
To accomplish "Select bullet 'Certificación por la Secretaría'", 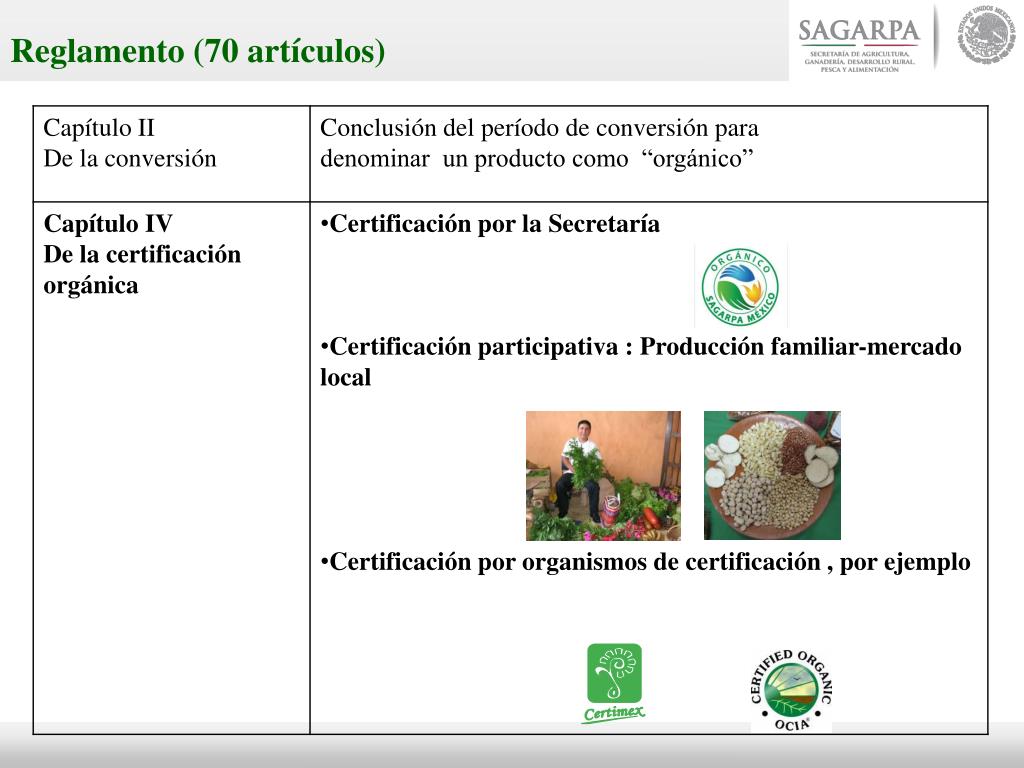I will click(490, 224).
